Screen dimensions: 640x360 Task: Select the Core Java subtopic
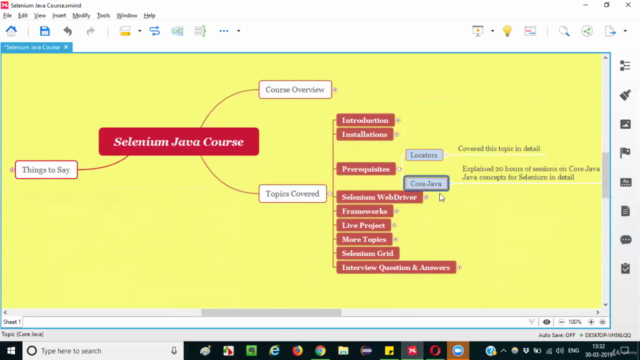point(426,184)
